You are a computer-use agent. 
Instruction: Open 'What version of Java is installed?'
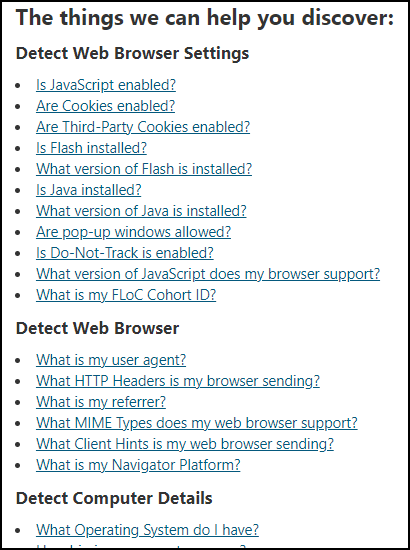tap(141, 211)
